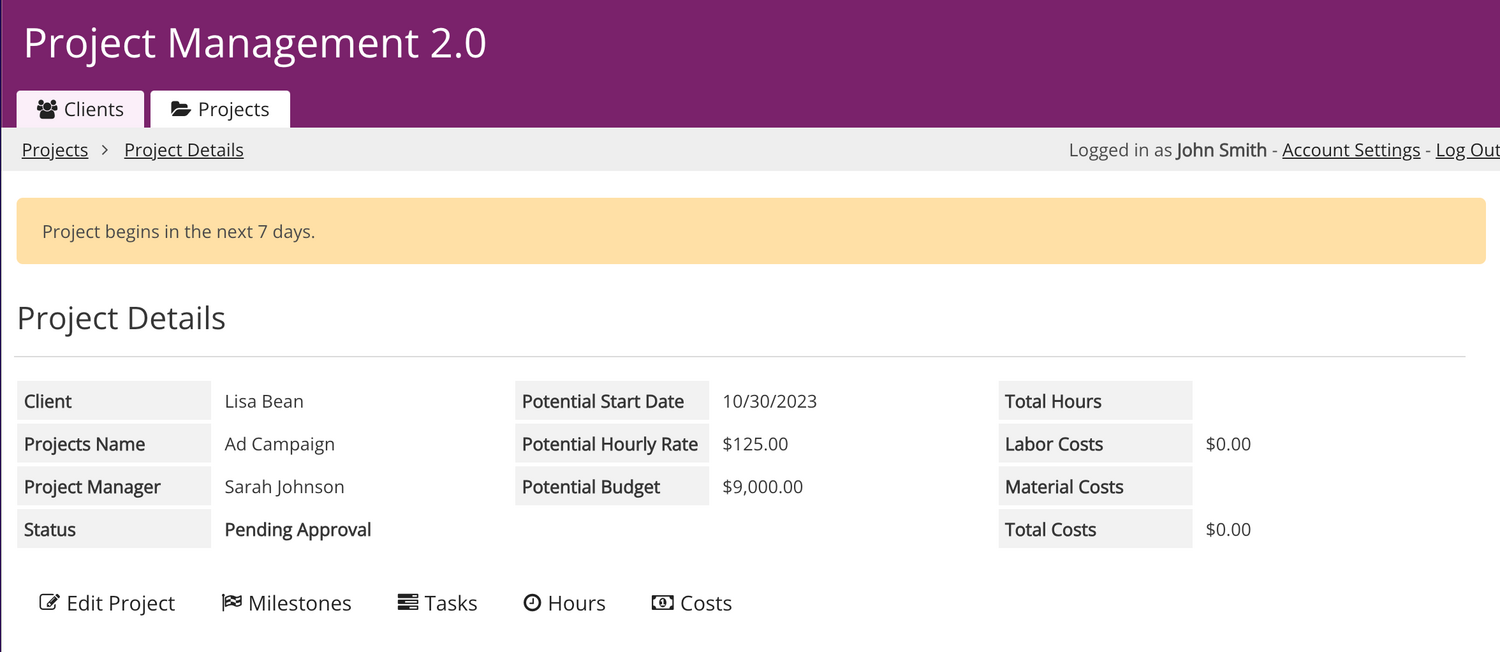Image resolution: width=1500 pixels, height=652 pixels.
Task: Click the pencil icon beside Edit Project
Action: point(49,602)
